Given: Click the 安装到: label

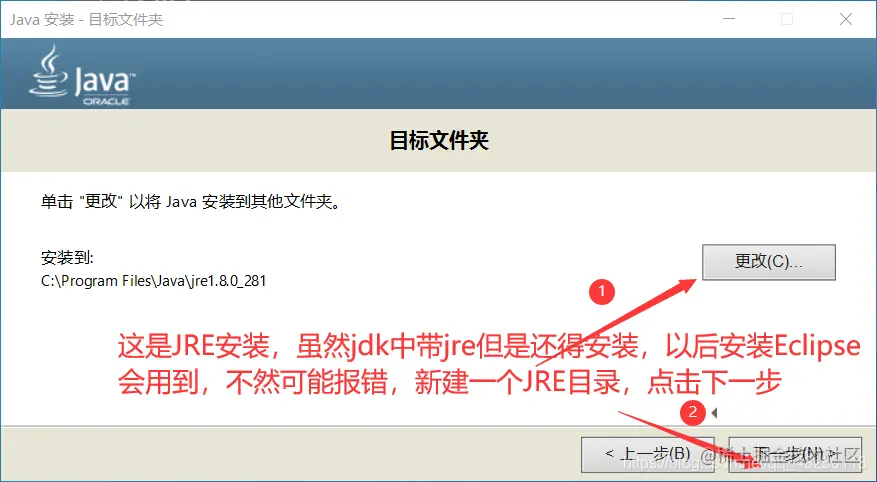Looking at the screenshot, I should [67, 258].
